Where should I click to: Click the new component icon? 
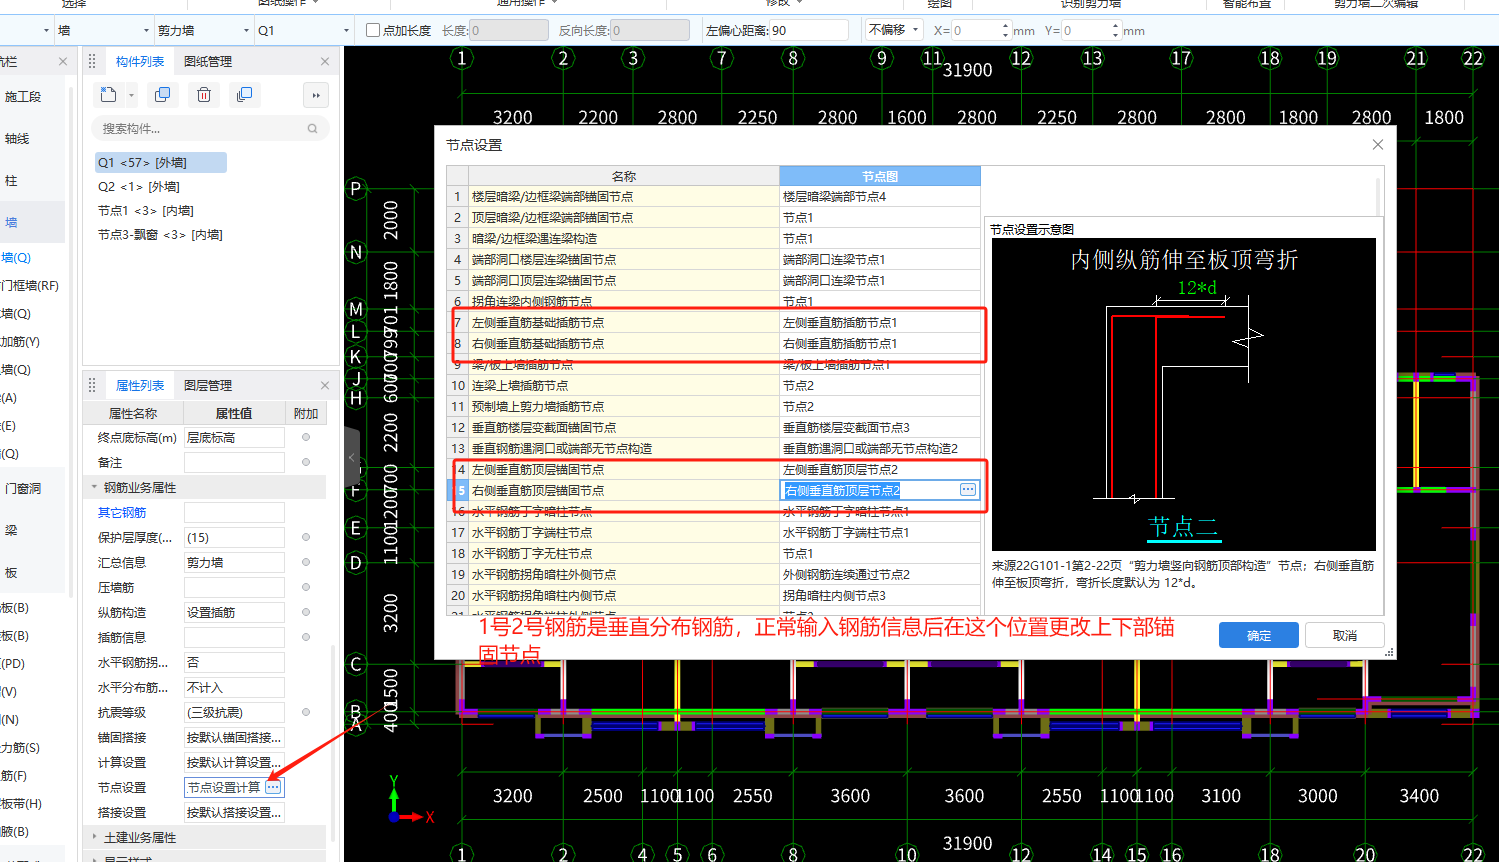click(108, 95)
